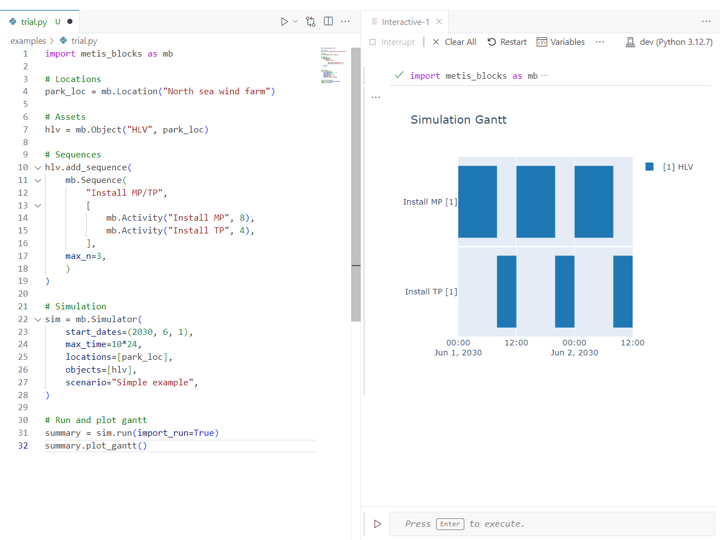Click 'scenario="Simple example",' line
The width and height of the screenshot is (720, 540).
pyautogui.click(x=132, y=382)
